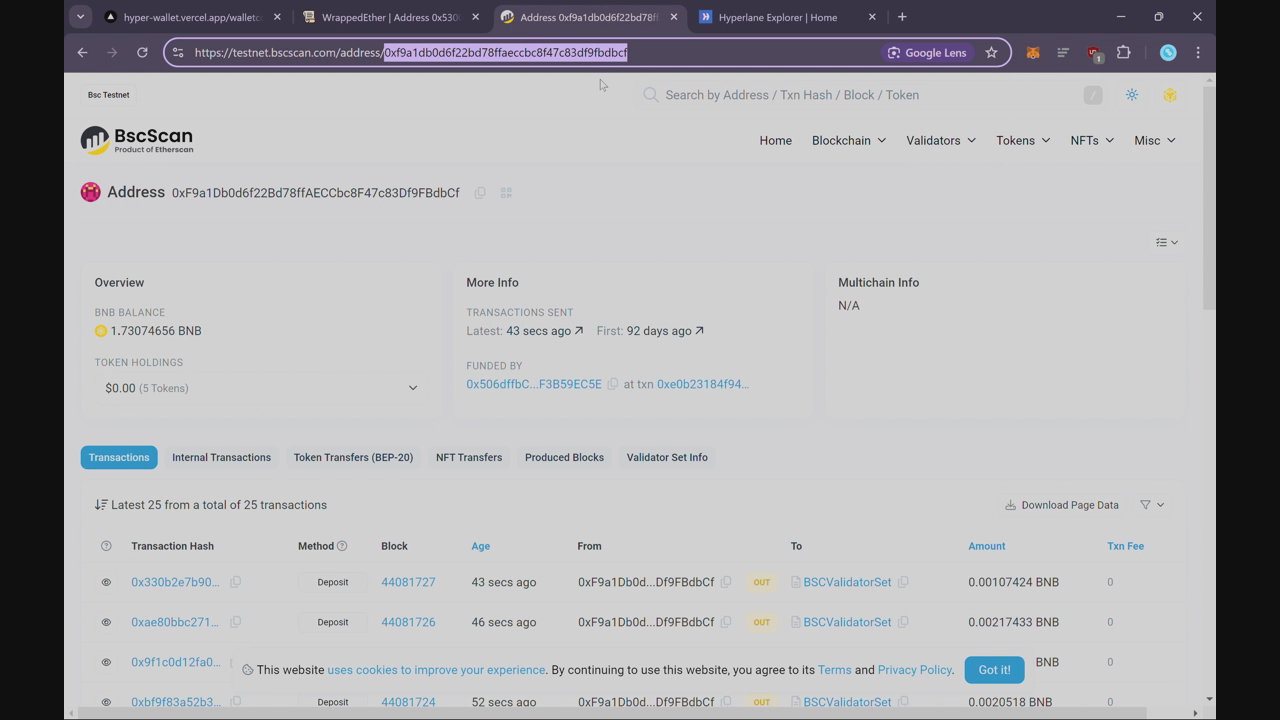Open the Misc nav dropdown
Screen dimensions: 1280x720
(x=1155, y=141)
